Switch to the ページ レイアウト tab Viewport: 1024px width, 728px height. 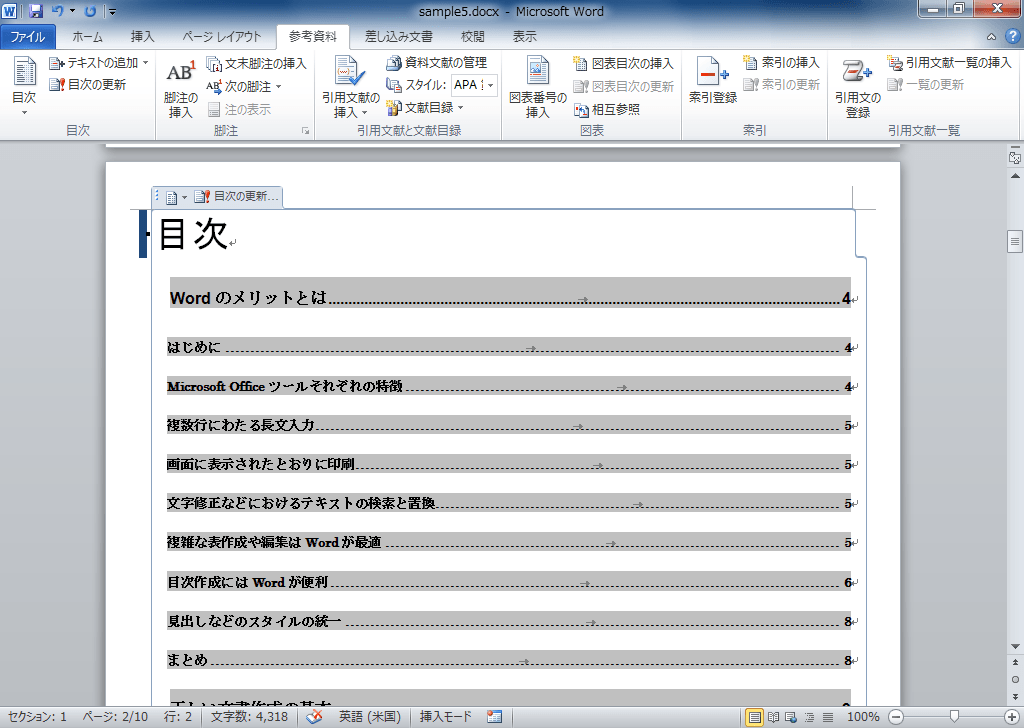tap(221, 37)
